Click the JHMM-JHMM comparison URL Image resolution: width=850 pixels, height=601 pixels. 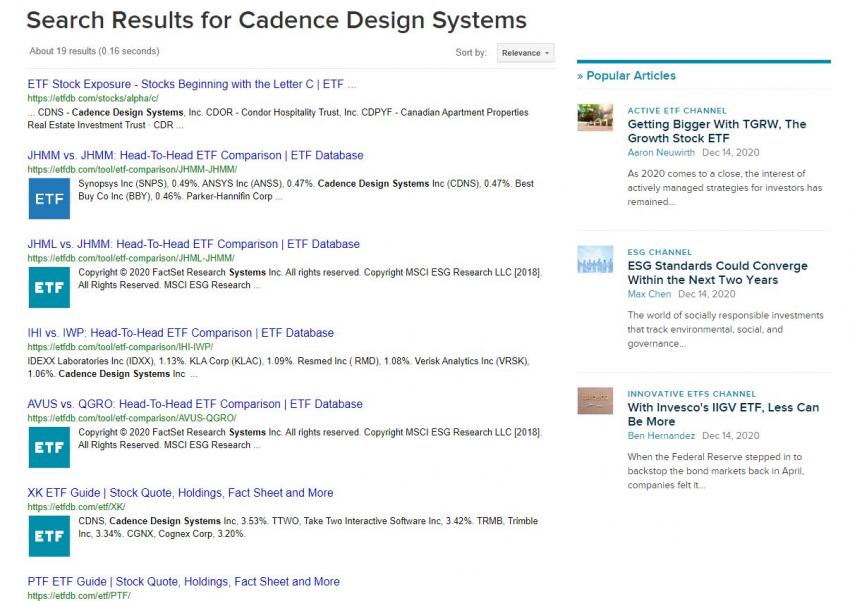click(x=132, y=169)
